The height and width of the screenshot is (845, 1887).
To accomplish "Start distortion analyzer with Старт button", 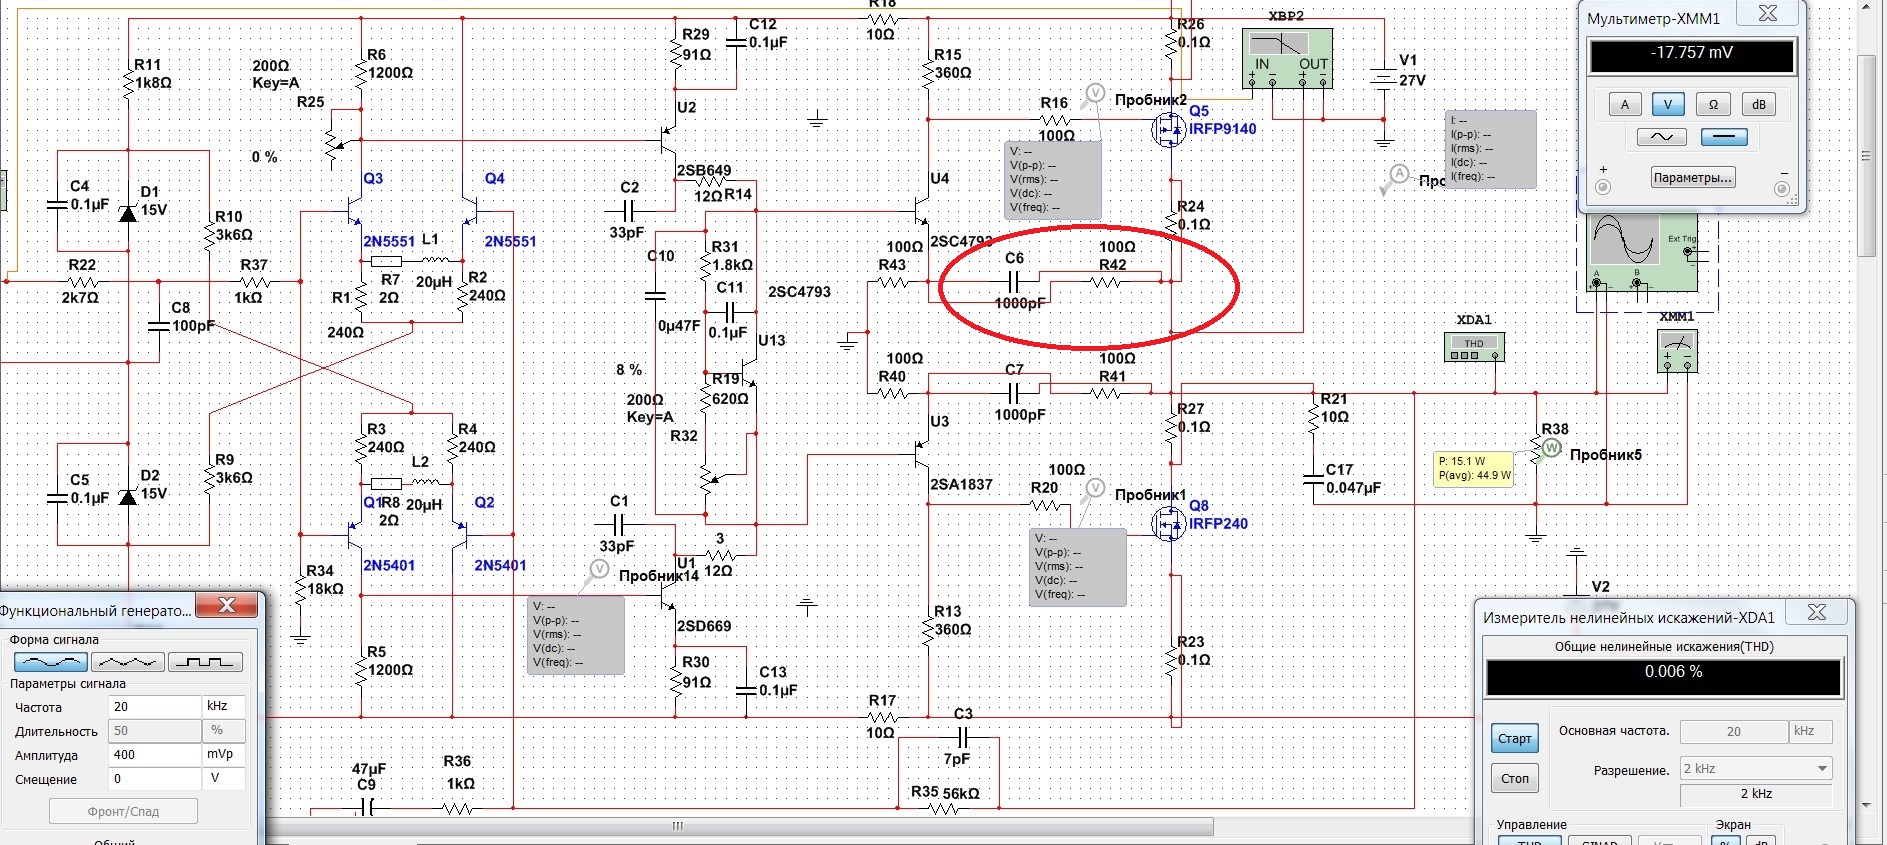I will 1514,738.
